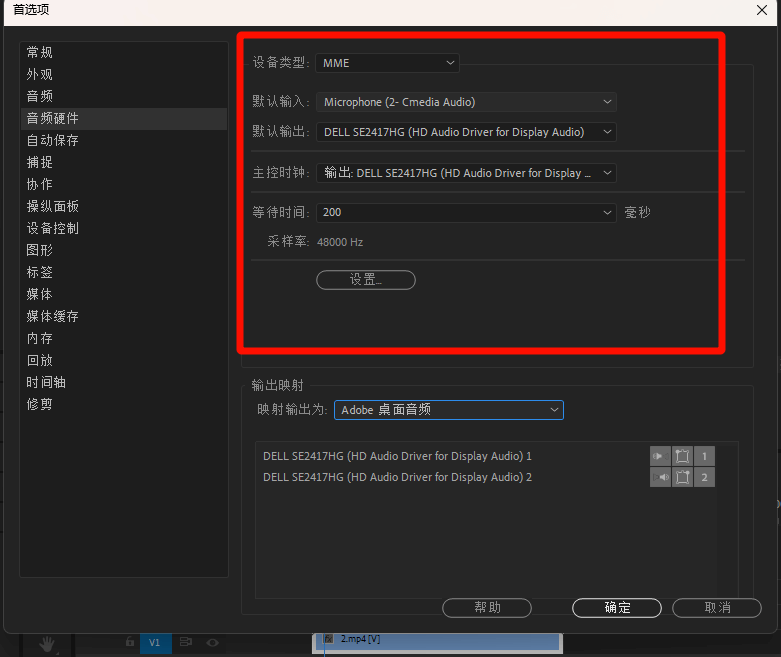Image resolution: width=781 pixels, height=657 pixels.
Task: Click channel number 2 icon in output mapping
Action: 704,477
